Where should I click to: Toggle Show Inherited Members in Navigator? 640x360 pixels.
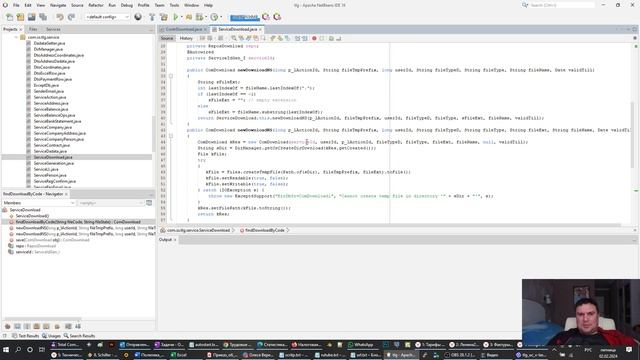[x=7, y=327]
